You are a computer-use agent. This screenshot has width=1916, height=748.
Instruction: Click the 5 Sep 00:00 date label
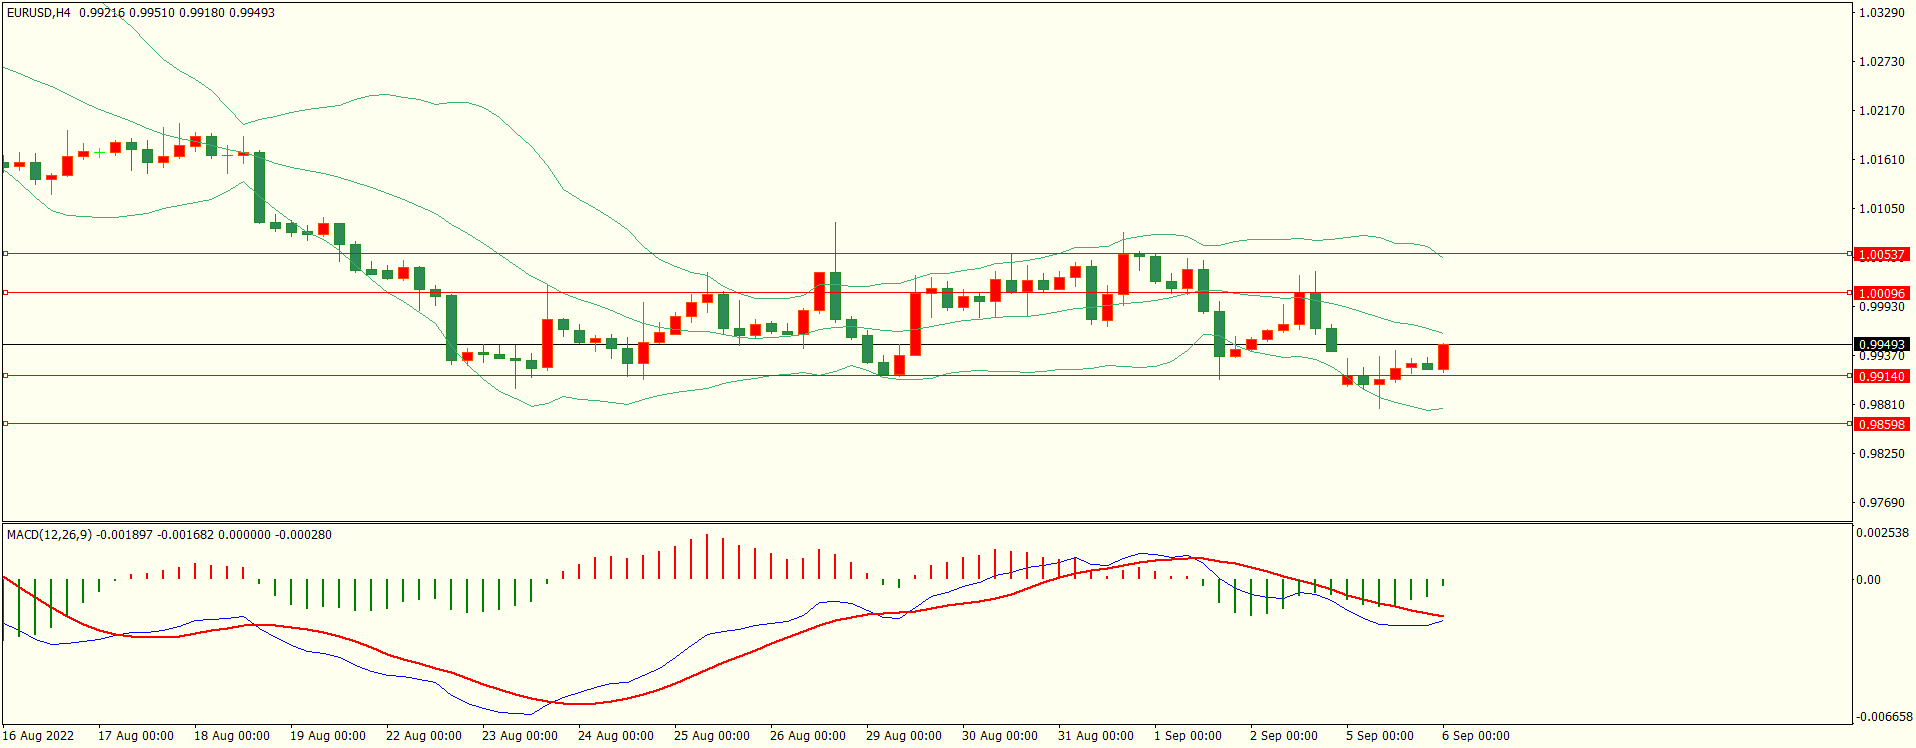click(x=1380, y=736)
